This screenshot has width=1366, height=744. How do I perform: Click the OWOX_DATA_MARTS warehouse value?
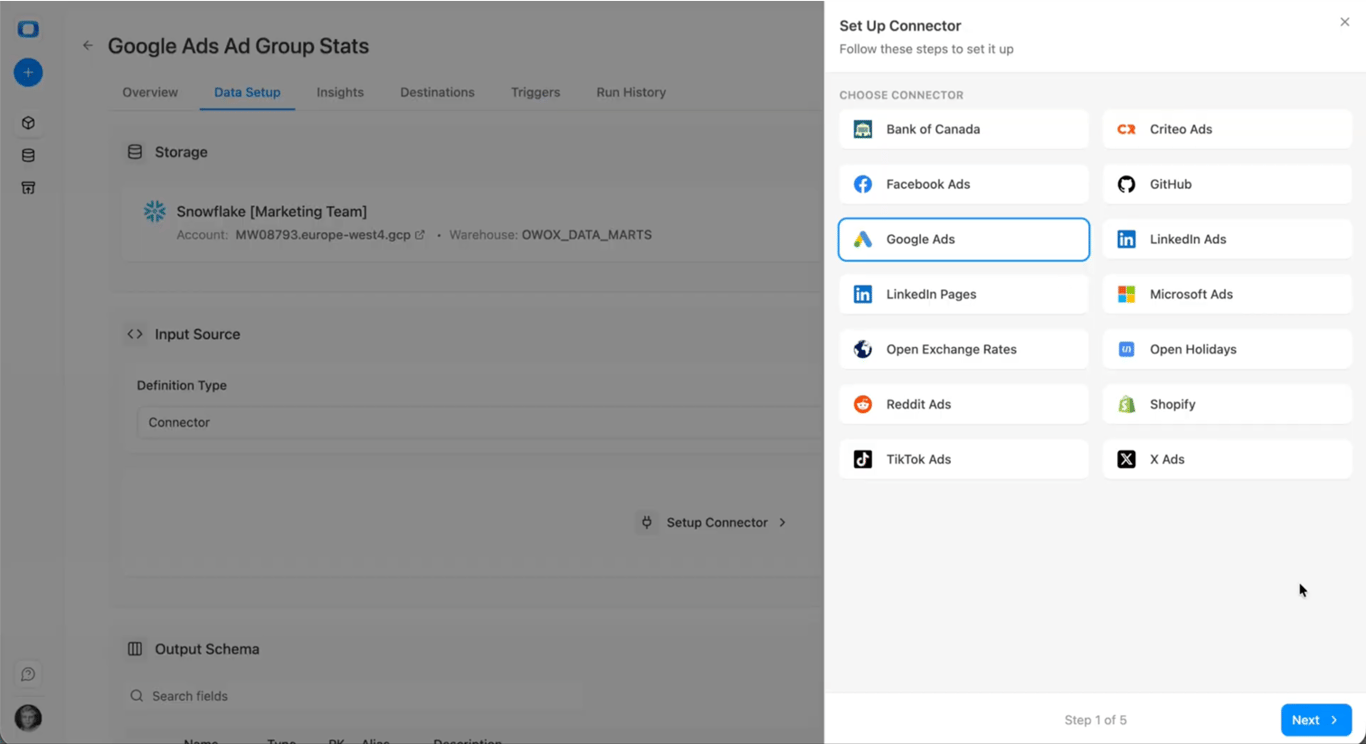pos(587,235)
